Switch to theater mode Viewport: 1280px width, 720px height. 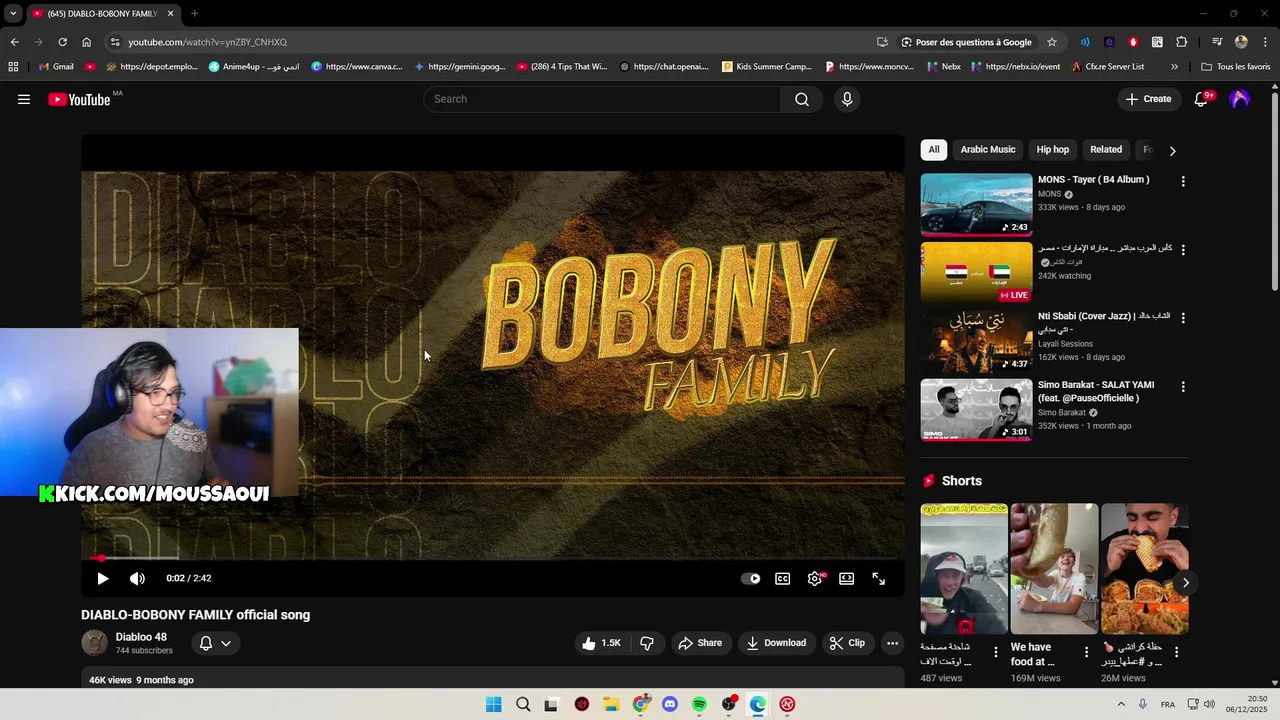point(847,578)
